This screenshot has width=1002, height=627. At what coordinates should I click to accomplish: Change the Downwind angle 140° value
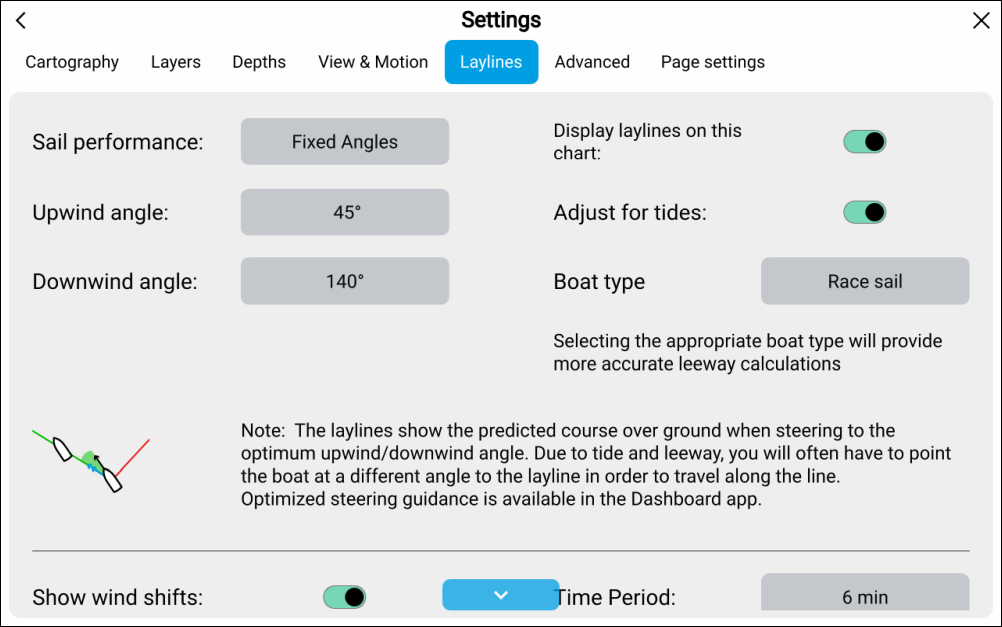click(345, 282)
